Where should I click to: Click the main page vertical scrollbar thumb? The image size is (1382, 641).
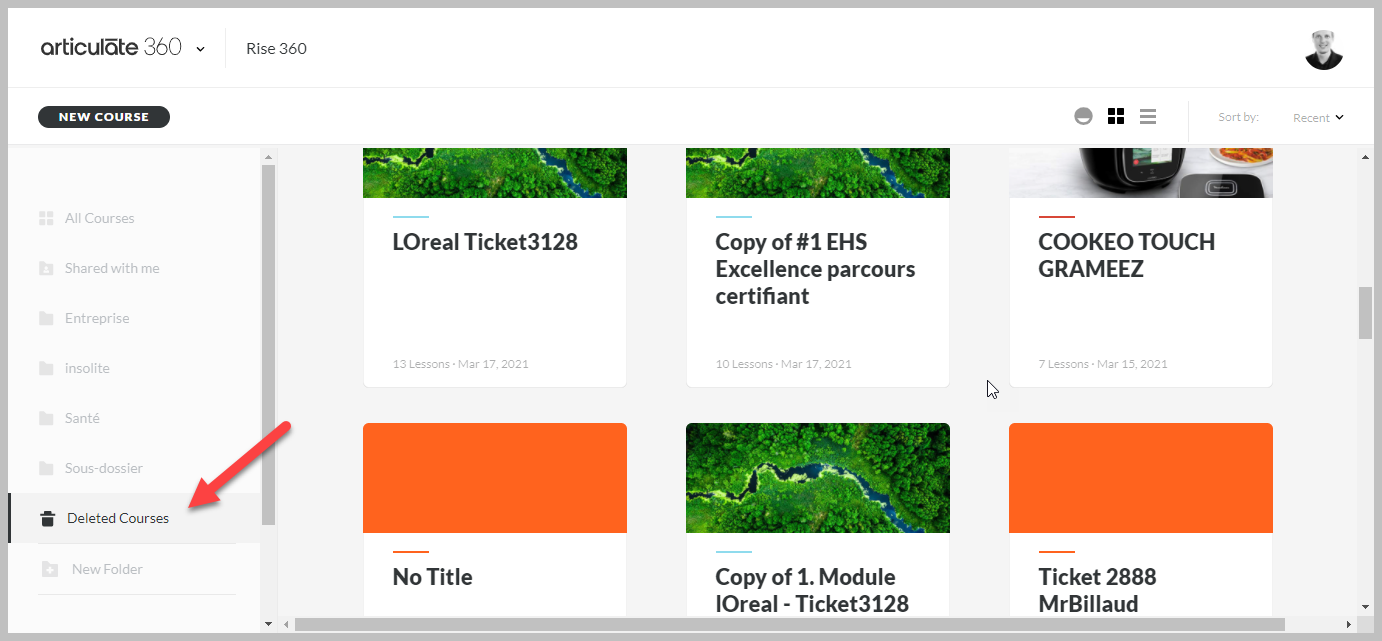click(x=1366, y=313)
